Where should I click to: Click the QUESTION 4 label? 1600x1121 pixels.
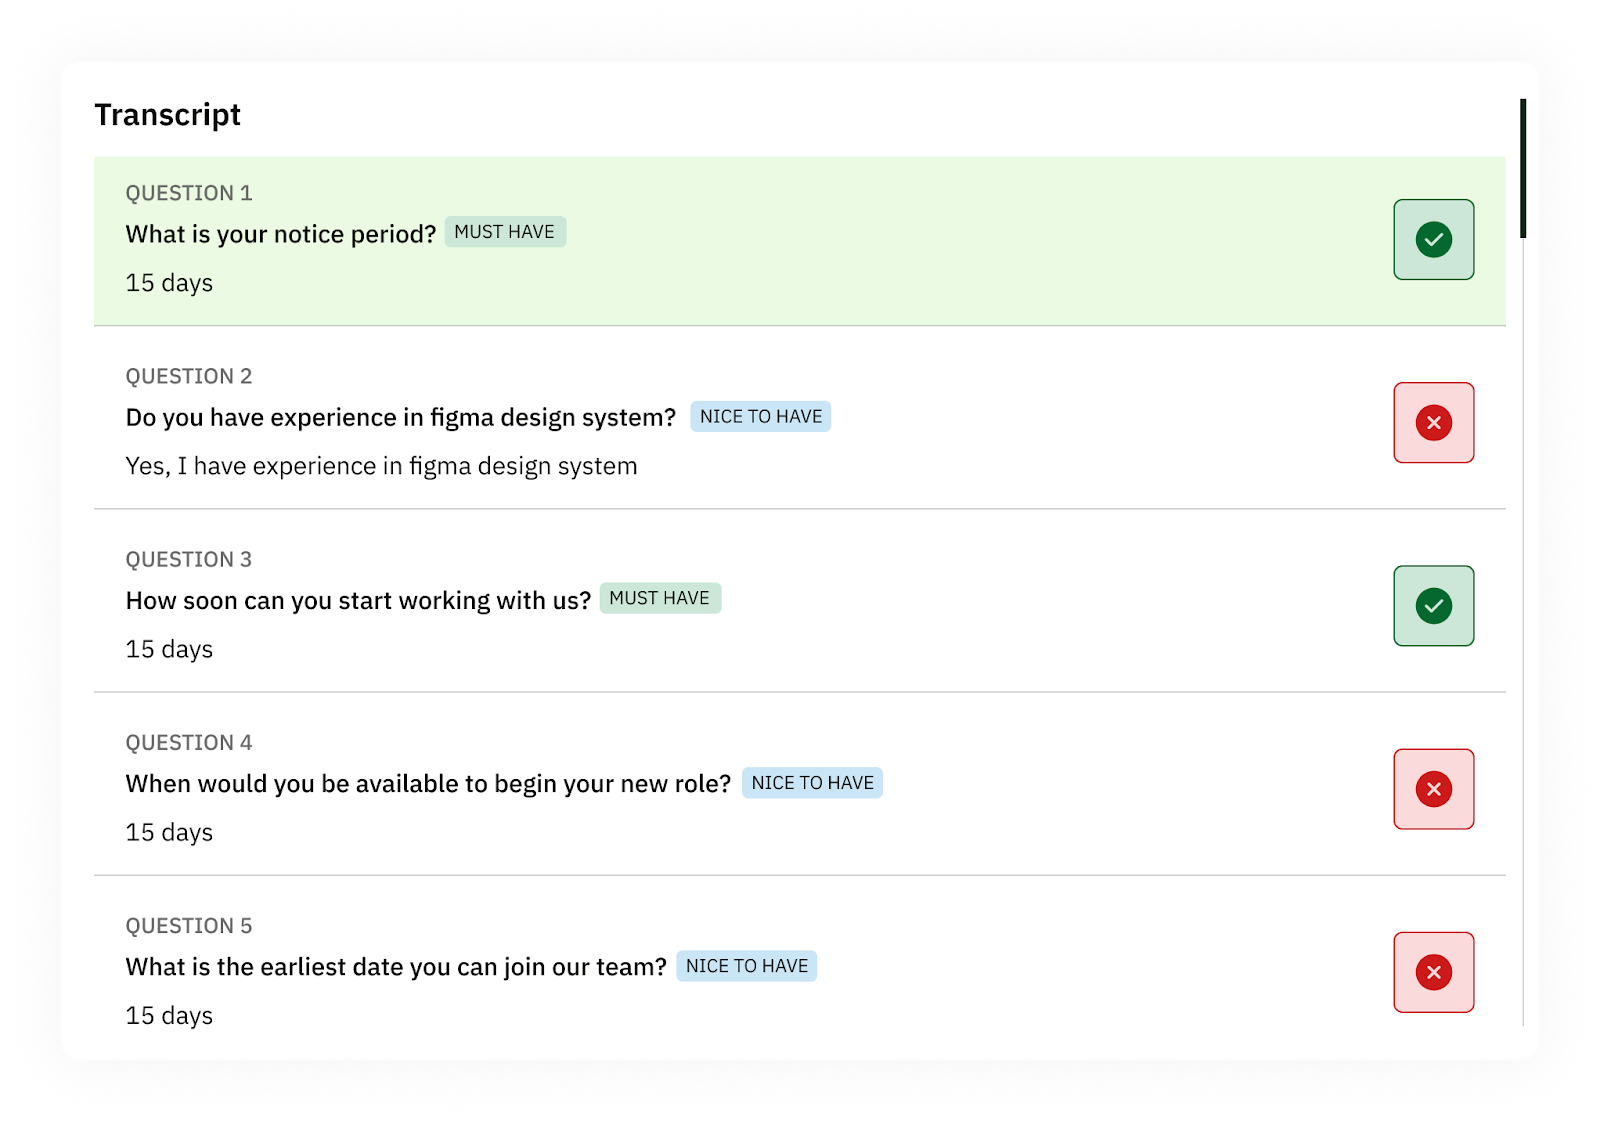click(189, 743)
